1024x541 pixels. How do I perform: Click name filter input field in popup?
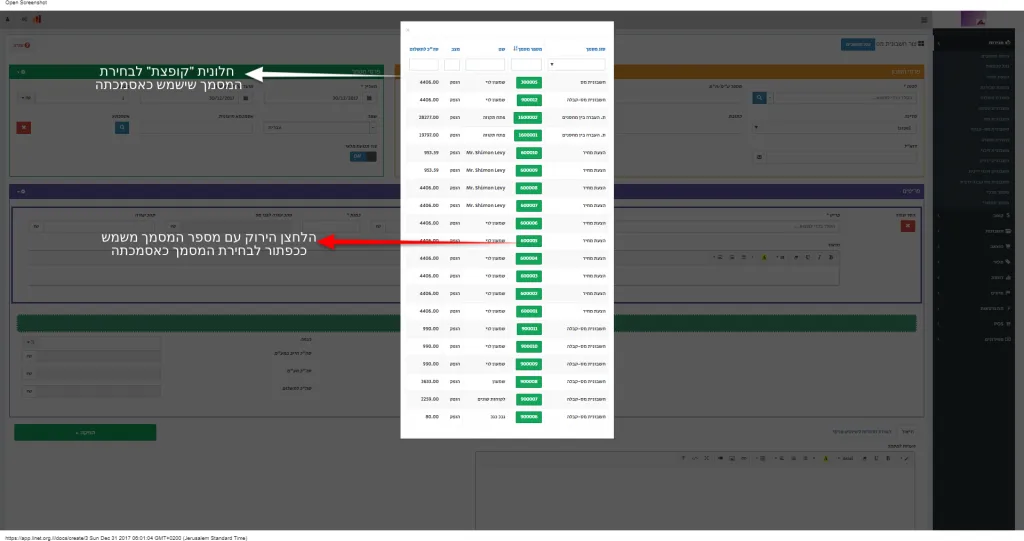[485, 65]
